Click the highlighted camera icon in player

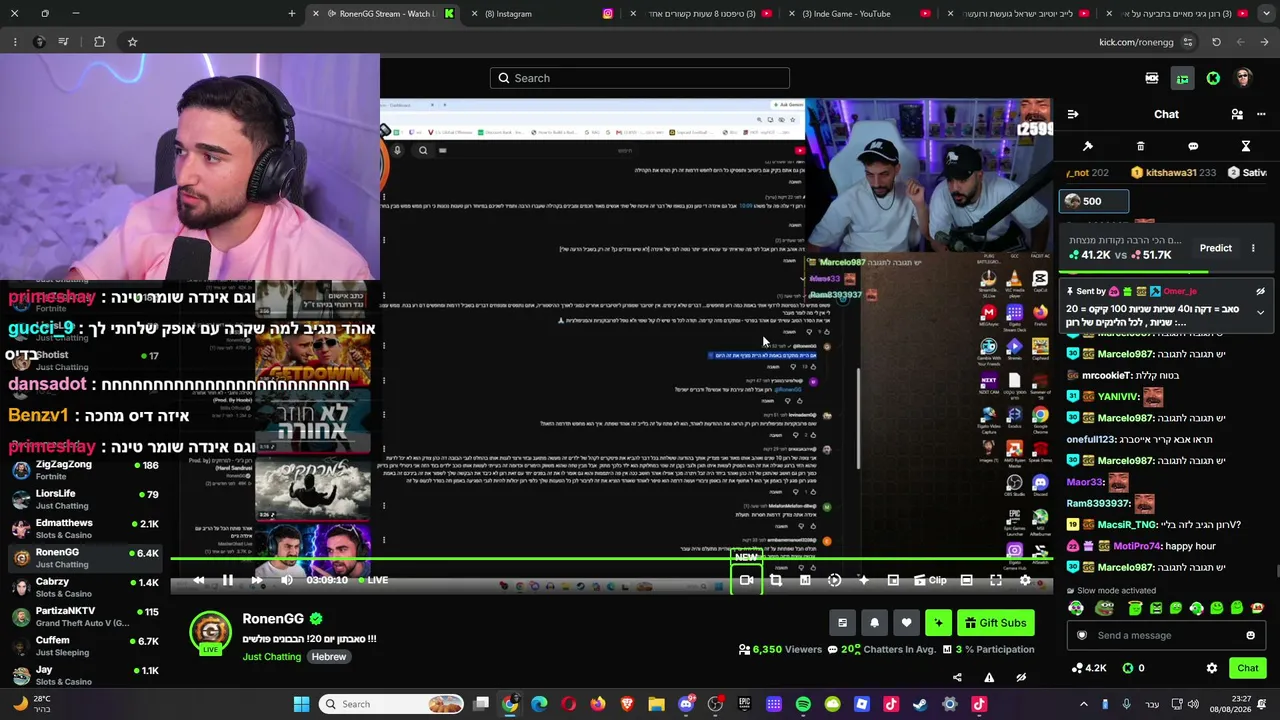tap(746, 580)
